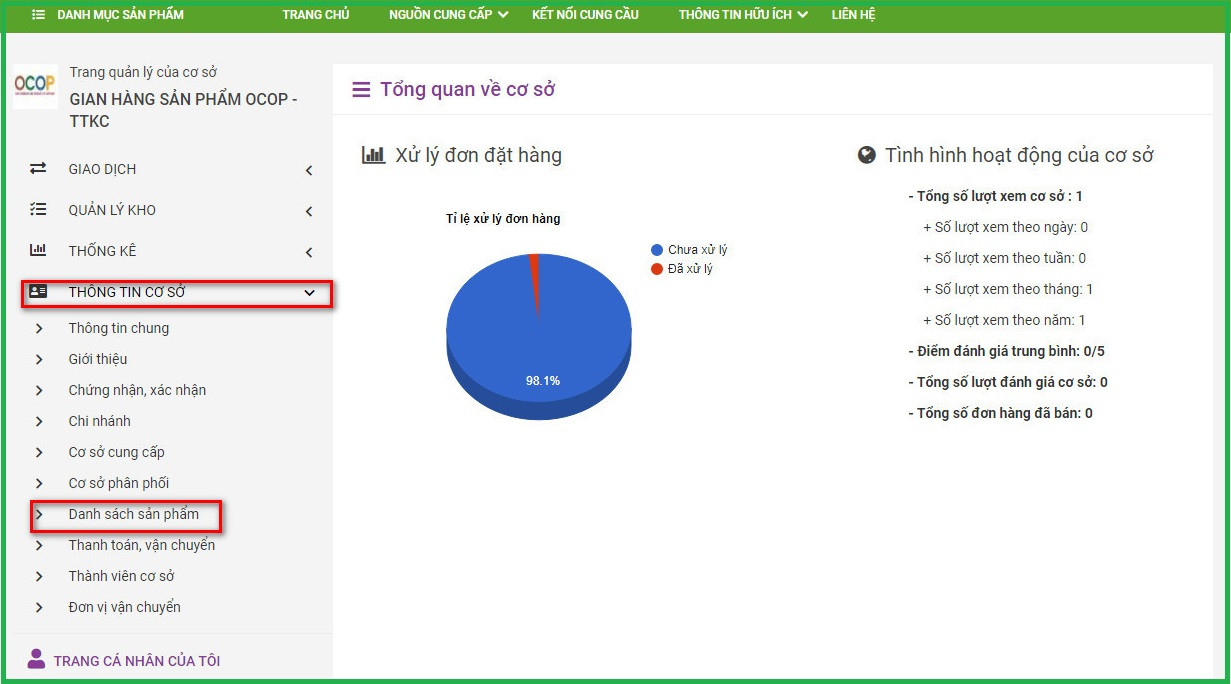Click the user icon beside TRANG CÁ NHÂN CỦA TÔI
1231x684 pixels.
coord(36,659)
